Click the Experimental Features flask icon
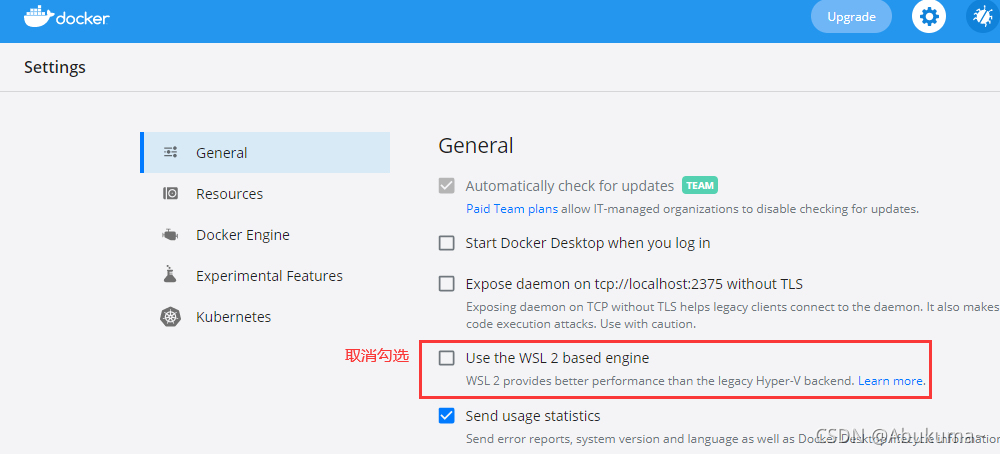 pos(169,275)
